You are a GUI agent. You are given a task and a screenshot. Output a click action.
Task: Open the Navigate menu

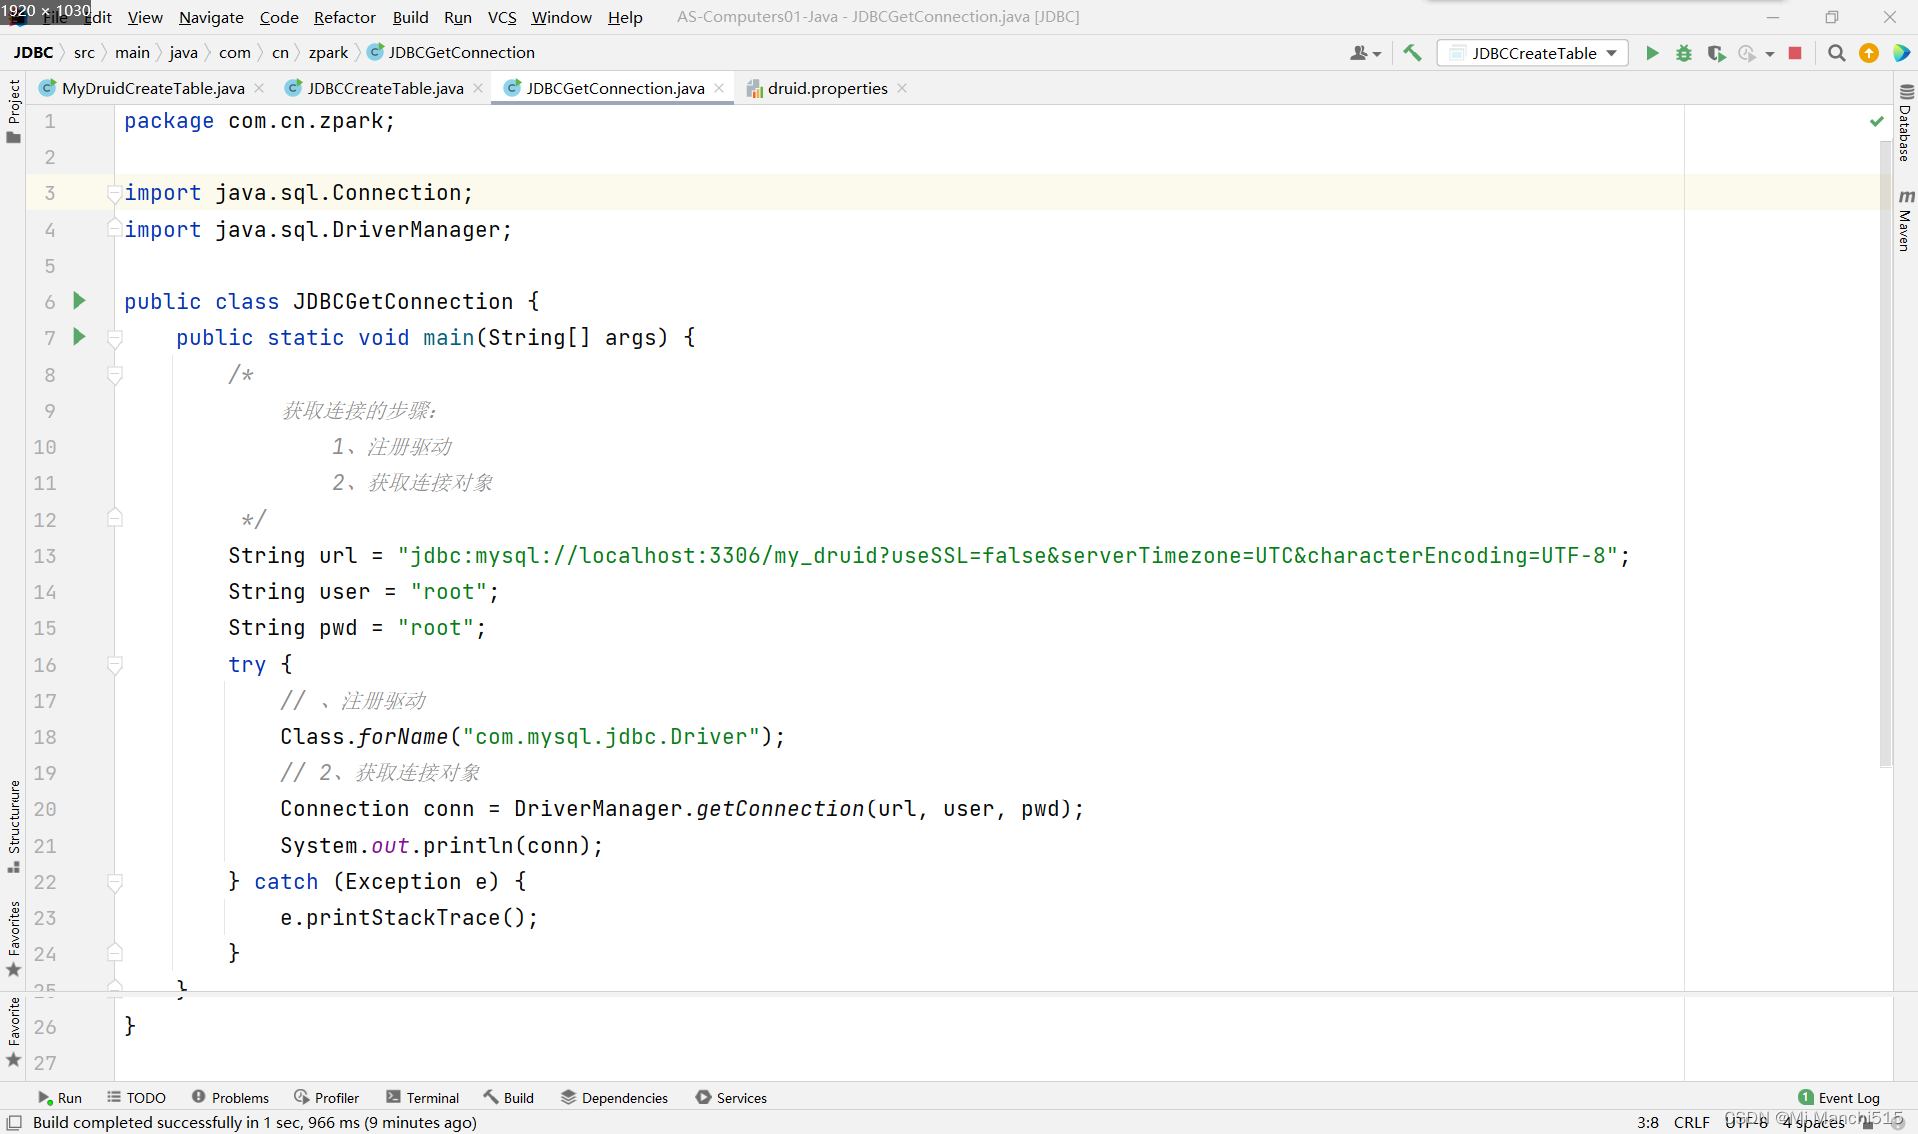(211, 17)
